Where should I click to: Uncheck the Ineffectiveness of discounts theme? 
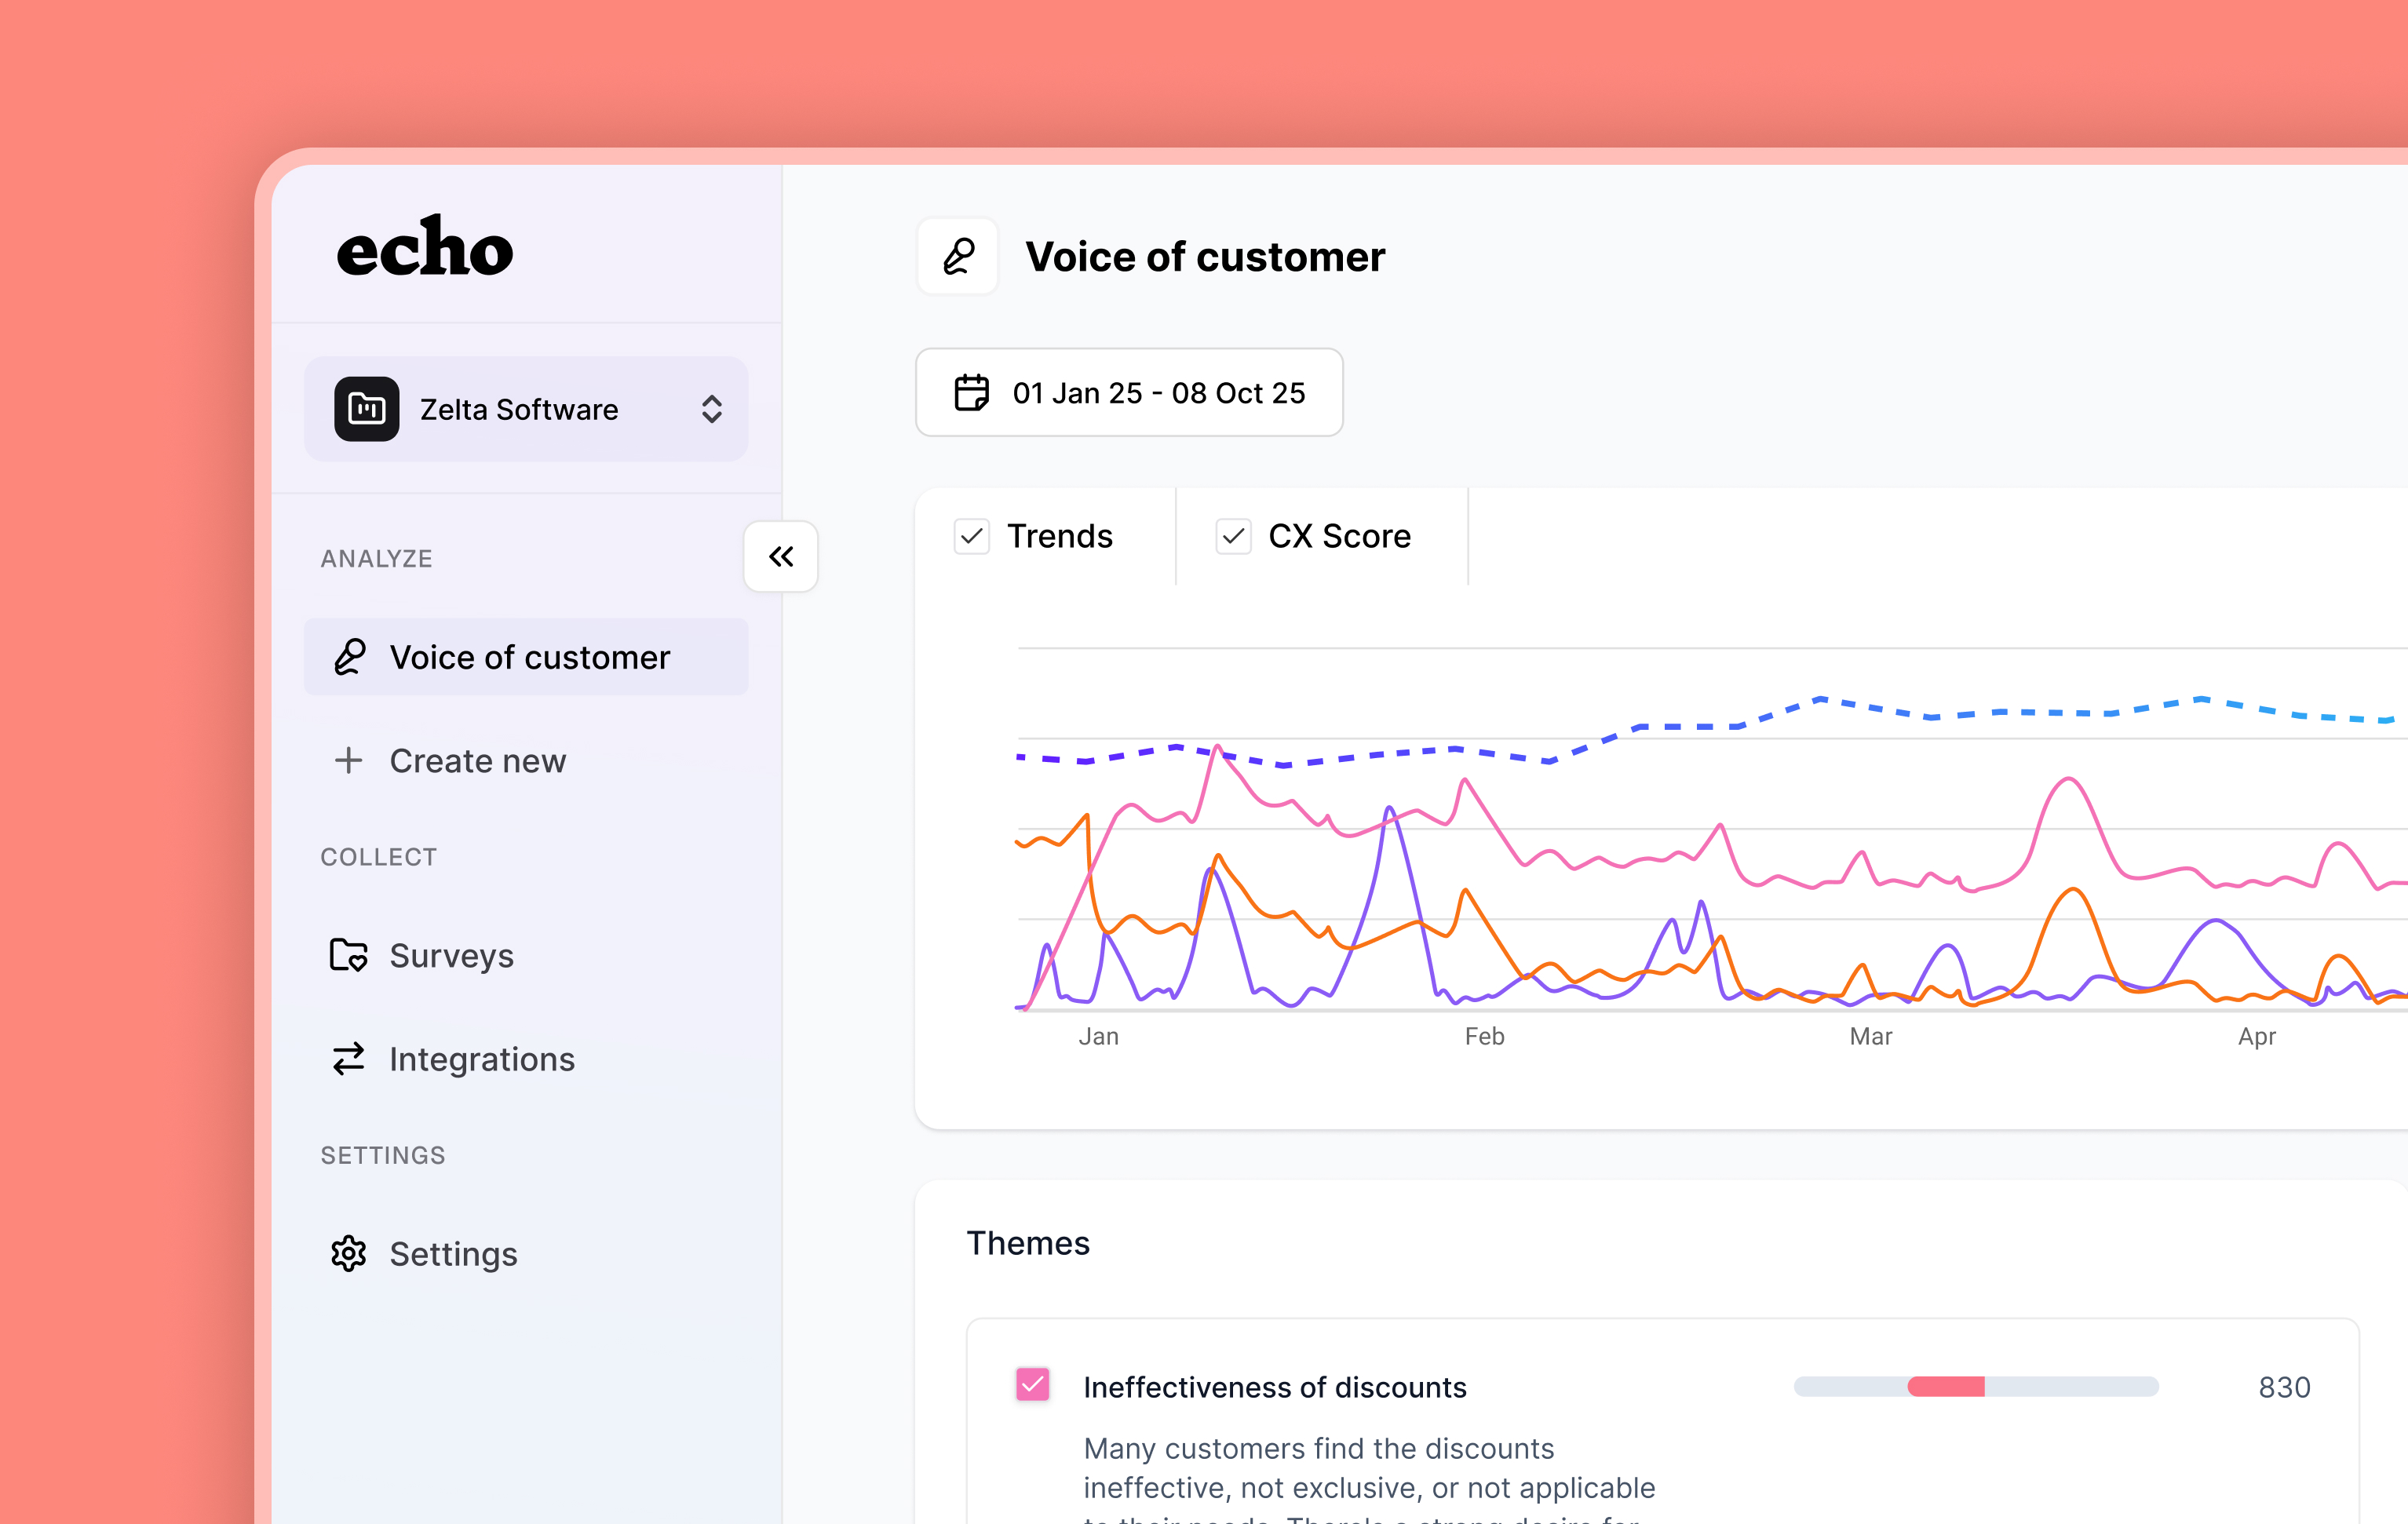click(x=1032, y=1386)
